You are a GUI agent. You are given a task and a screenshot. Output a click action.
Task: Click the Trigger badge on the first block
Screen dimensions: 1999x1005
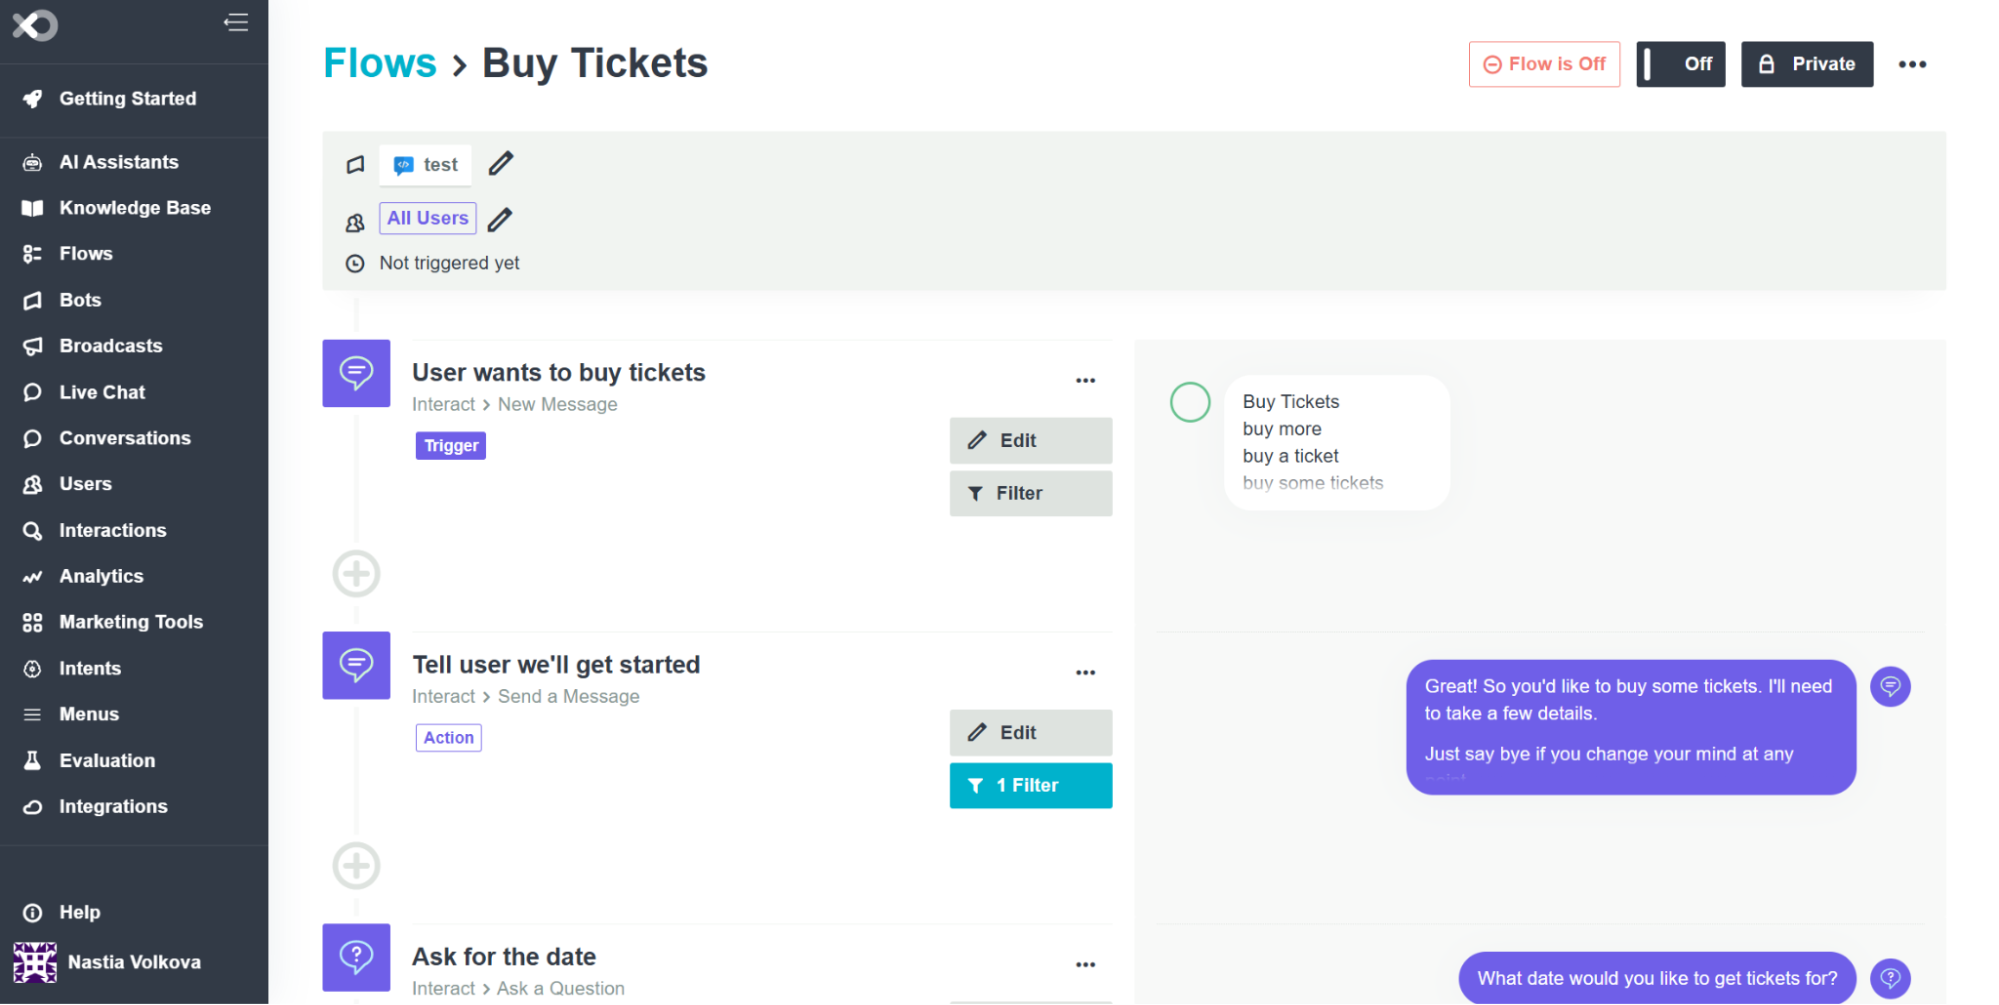tap(450, 445)
